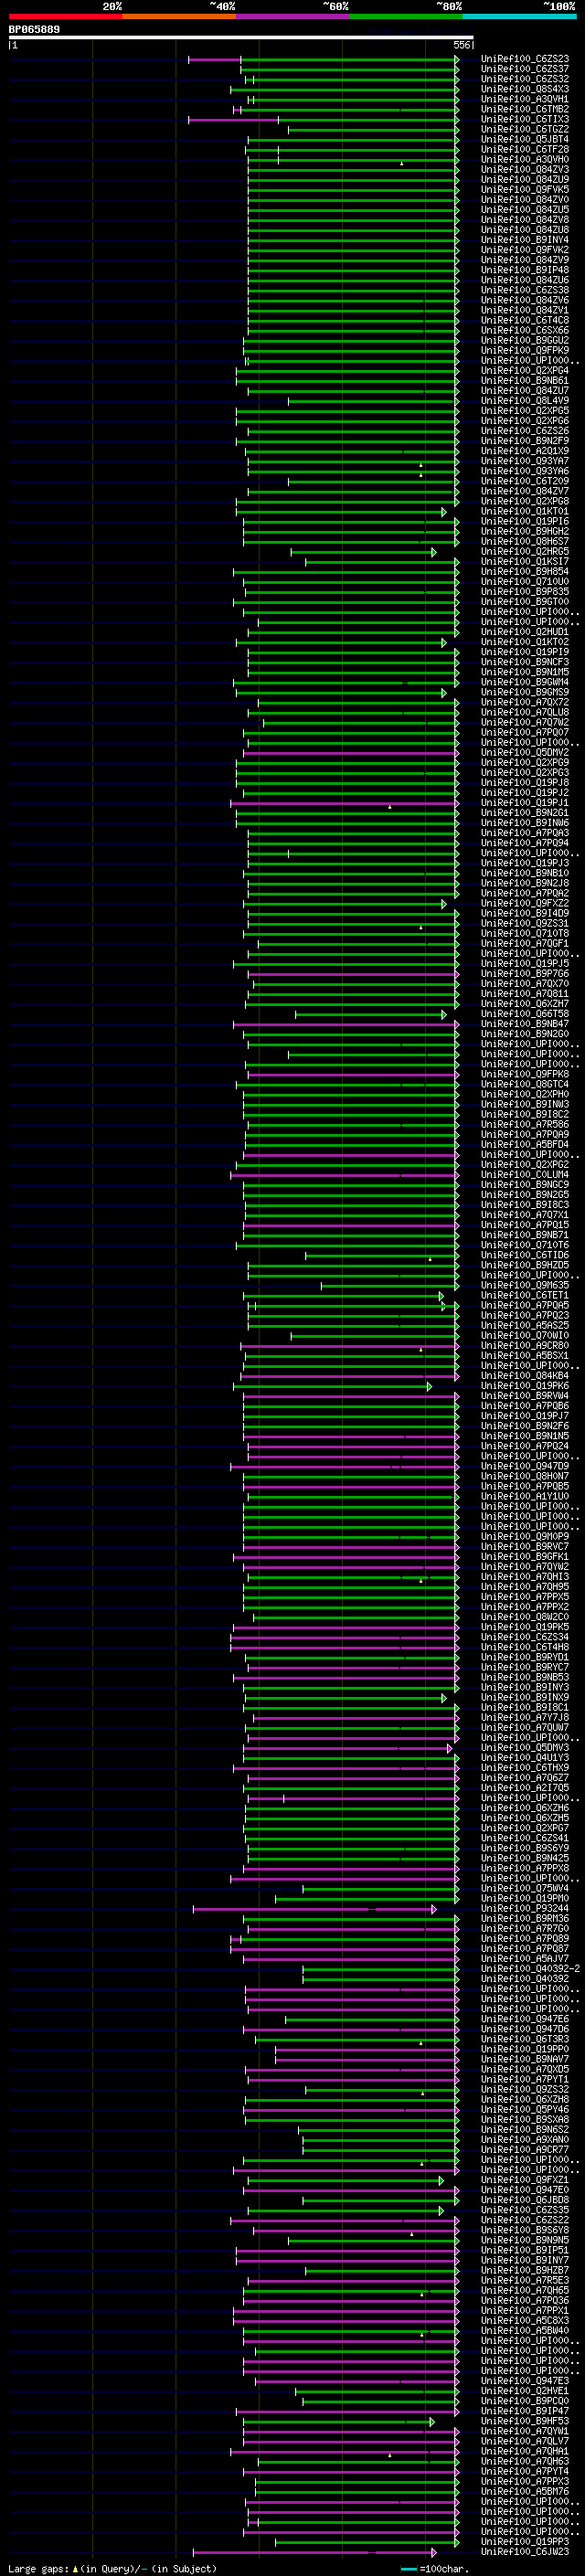Open hit UniRef100_C6TIX3
585x2576 pixels.
coord(525,120)
